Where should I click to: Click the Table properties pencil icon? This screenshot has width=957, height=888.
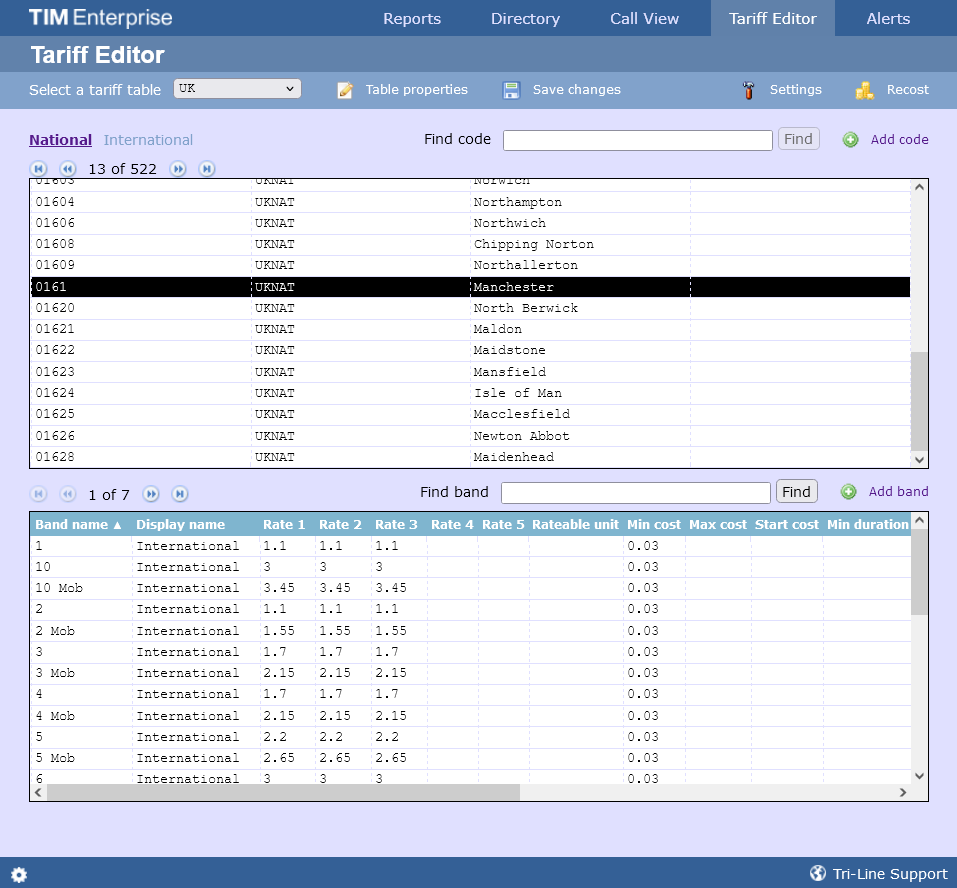pos(346,90)
